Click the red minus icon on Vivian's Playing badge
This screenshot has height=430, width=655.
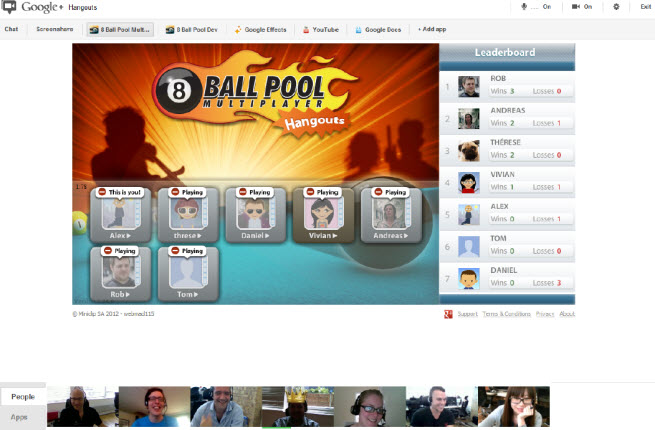[x=310, y=192]
